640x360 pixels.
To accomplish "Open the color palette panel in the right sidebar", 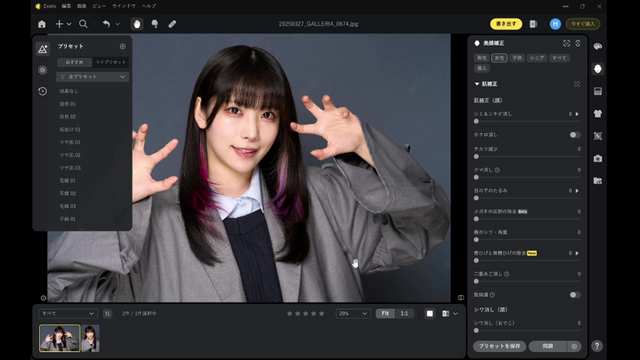I will [x=598, y=46].
